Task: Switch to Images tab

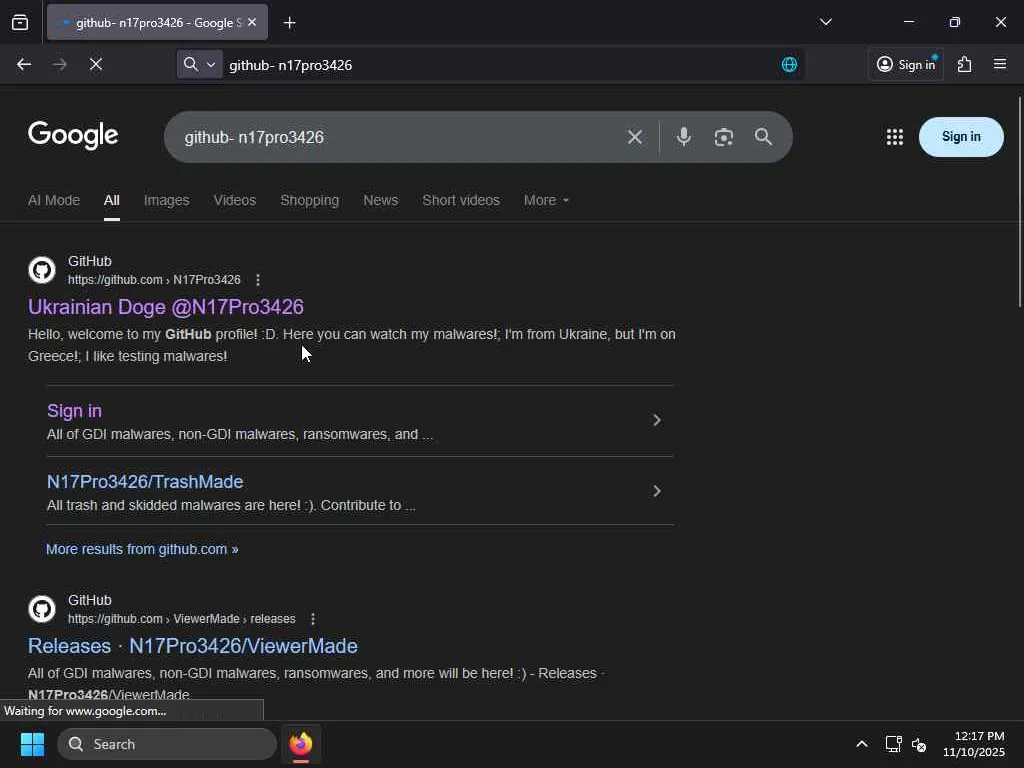Action: click(x=167, y=200)
